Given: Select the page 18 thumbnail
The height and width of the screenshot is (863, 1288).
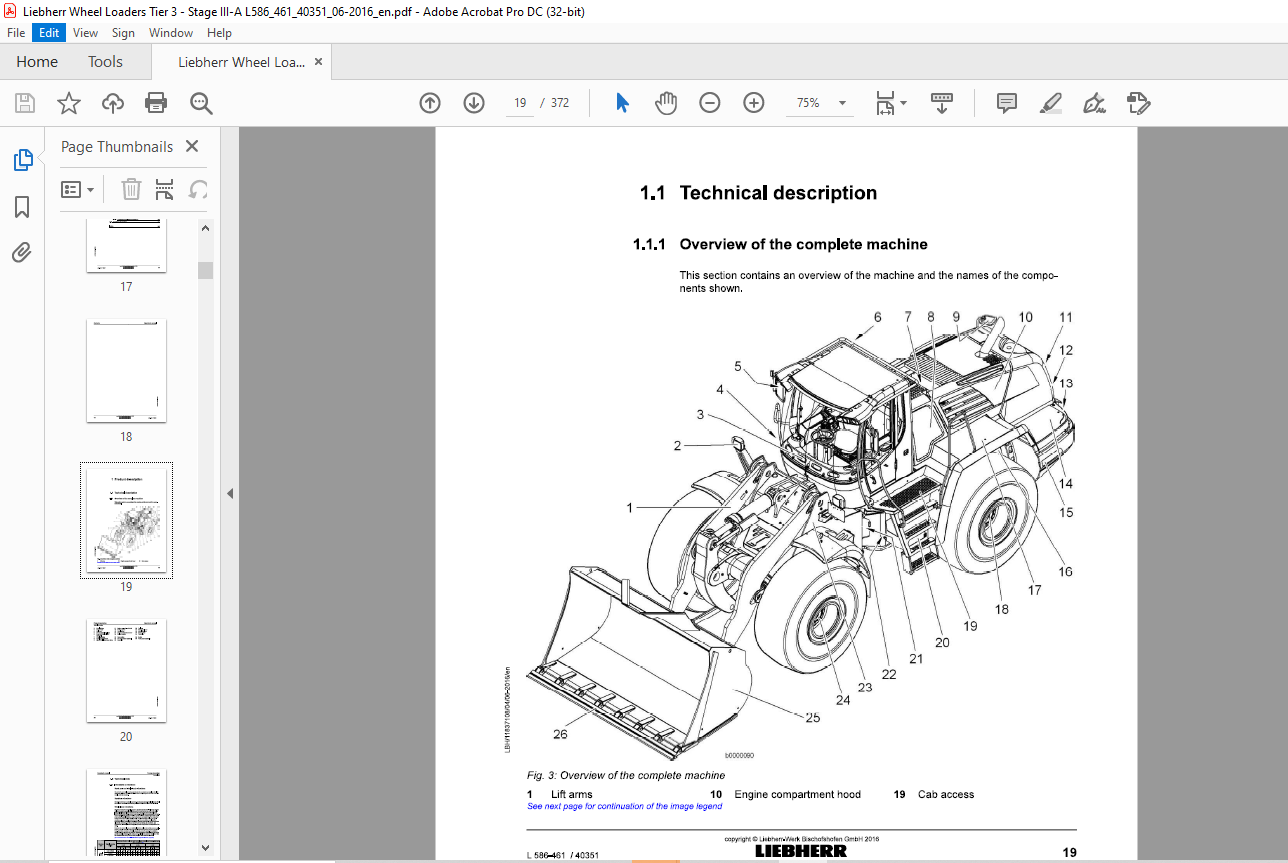Looking at the screenshot, I should [x=126, y=371].
